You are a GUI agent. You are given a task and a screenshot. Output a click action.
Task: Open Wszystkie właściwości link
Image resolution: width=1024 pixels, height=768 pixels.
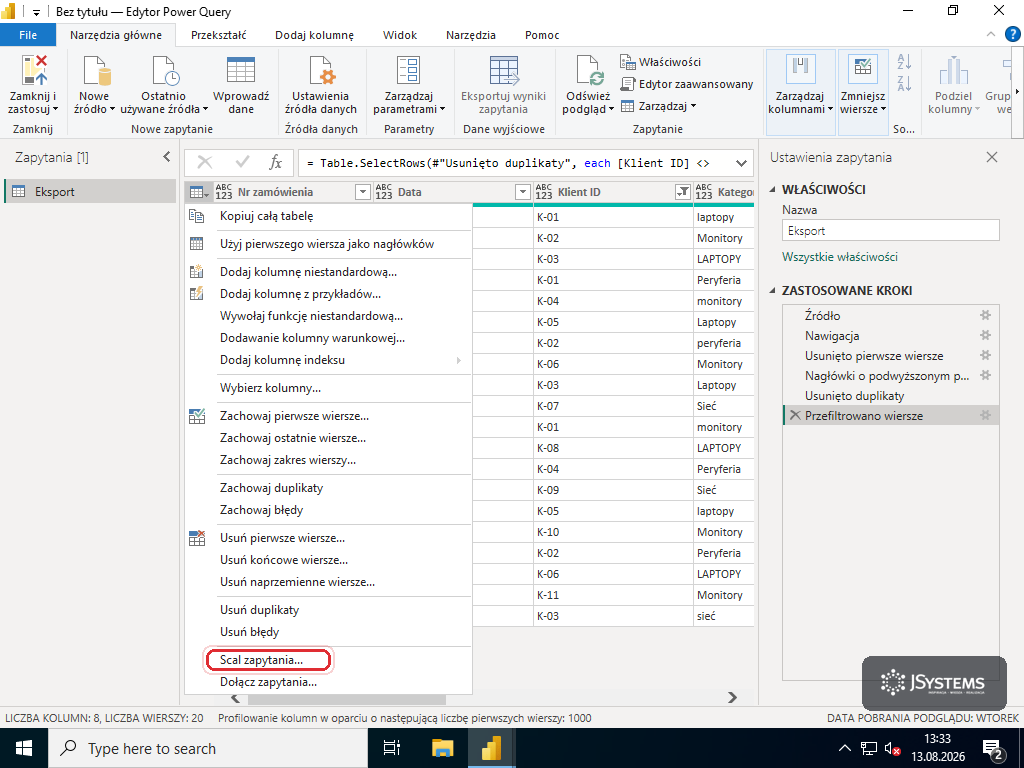[x=839, y=257]
